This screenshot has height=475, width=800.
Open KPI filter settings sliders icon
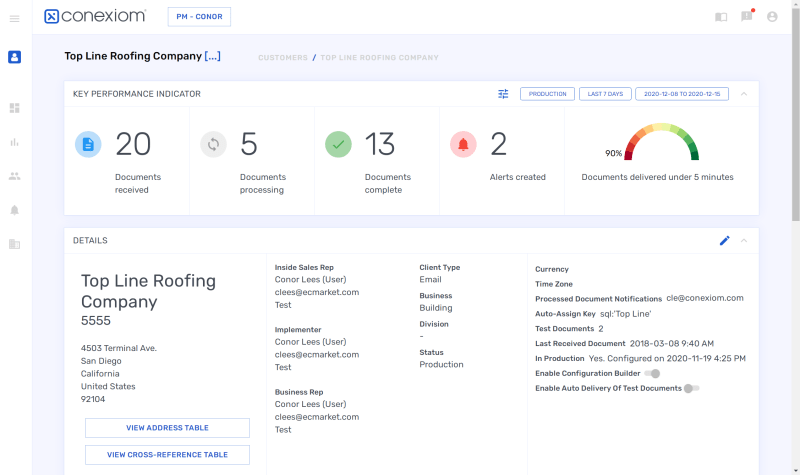coord(503,94)
